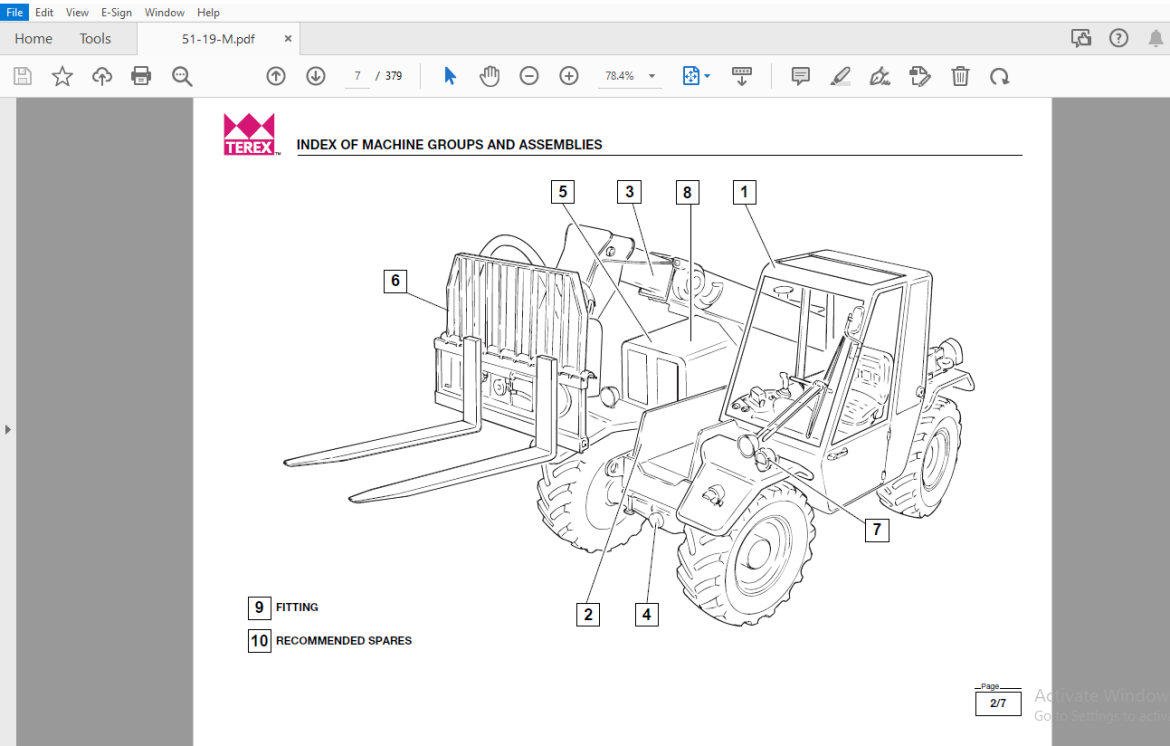The image size is (1170, 746).
Task: Print the document with printer icon
Action: coord(141,76)
